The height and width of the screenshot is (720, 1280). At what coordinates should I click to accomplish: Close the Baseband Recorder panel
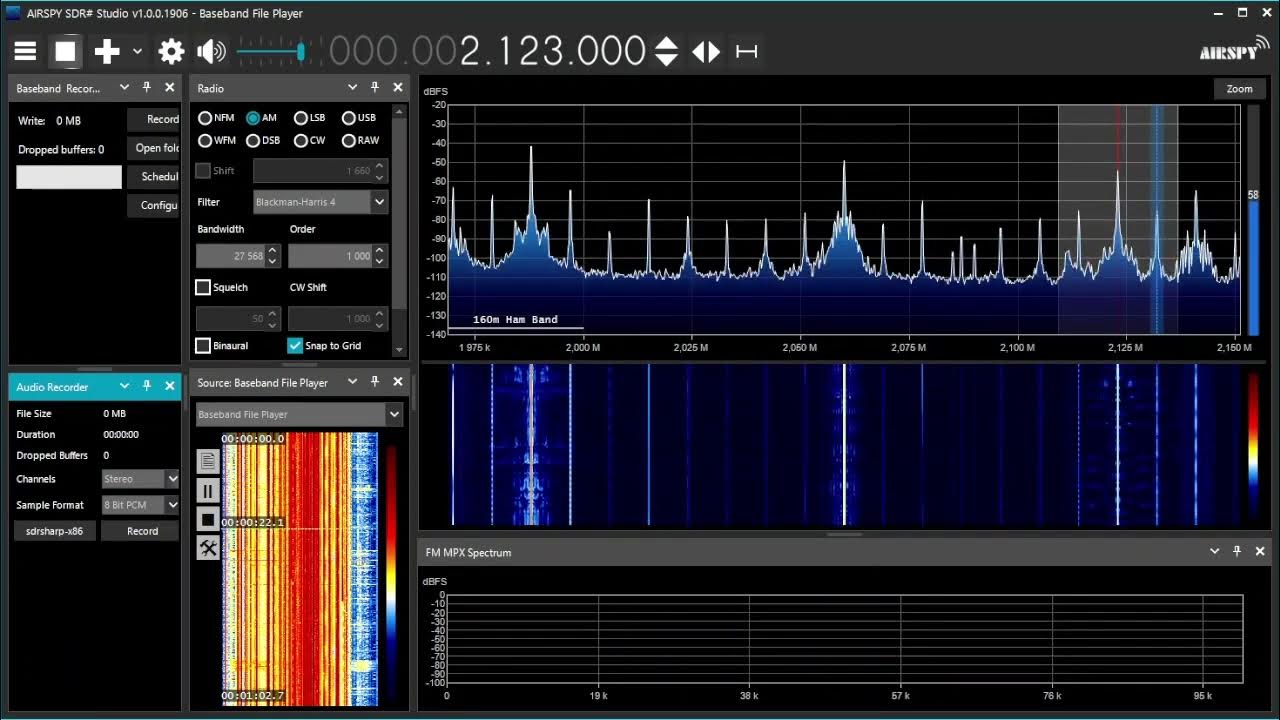[x=170, y=88]
